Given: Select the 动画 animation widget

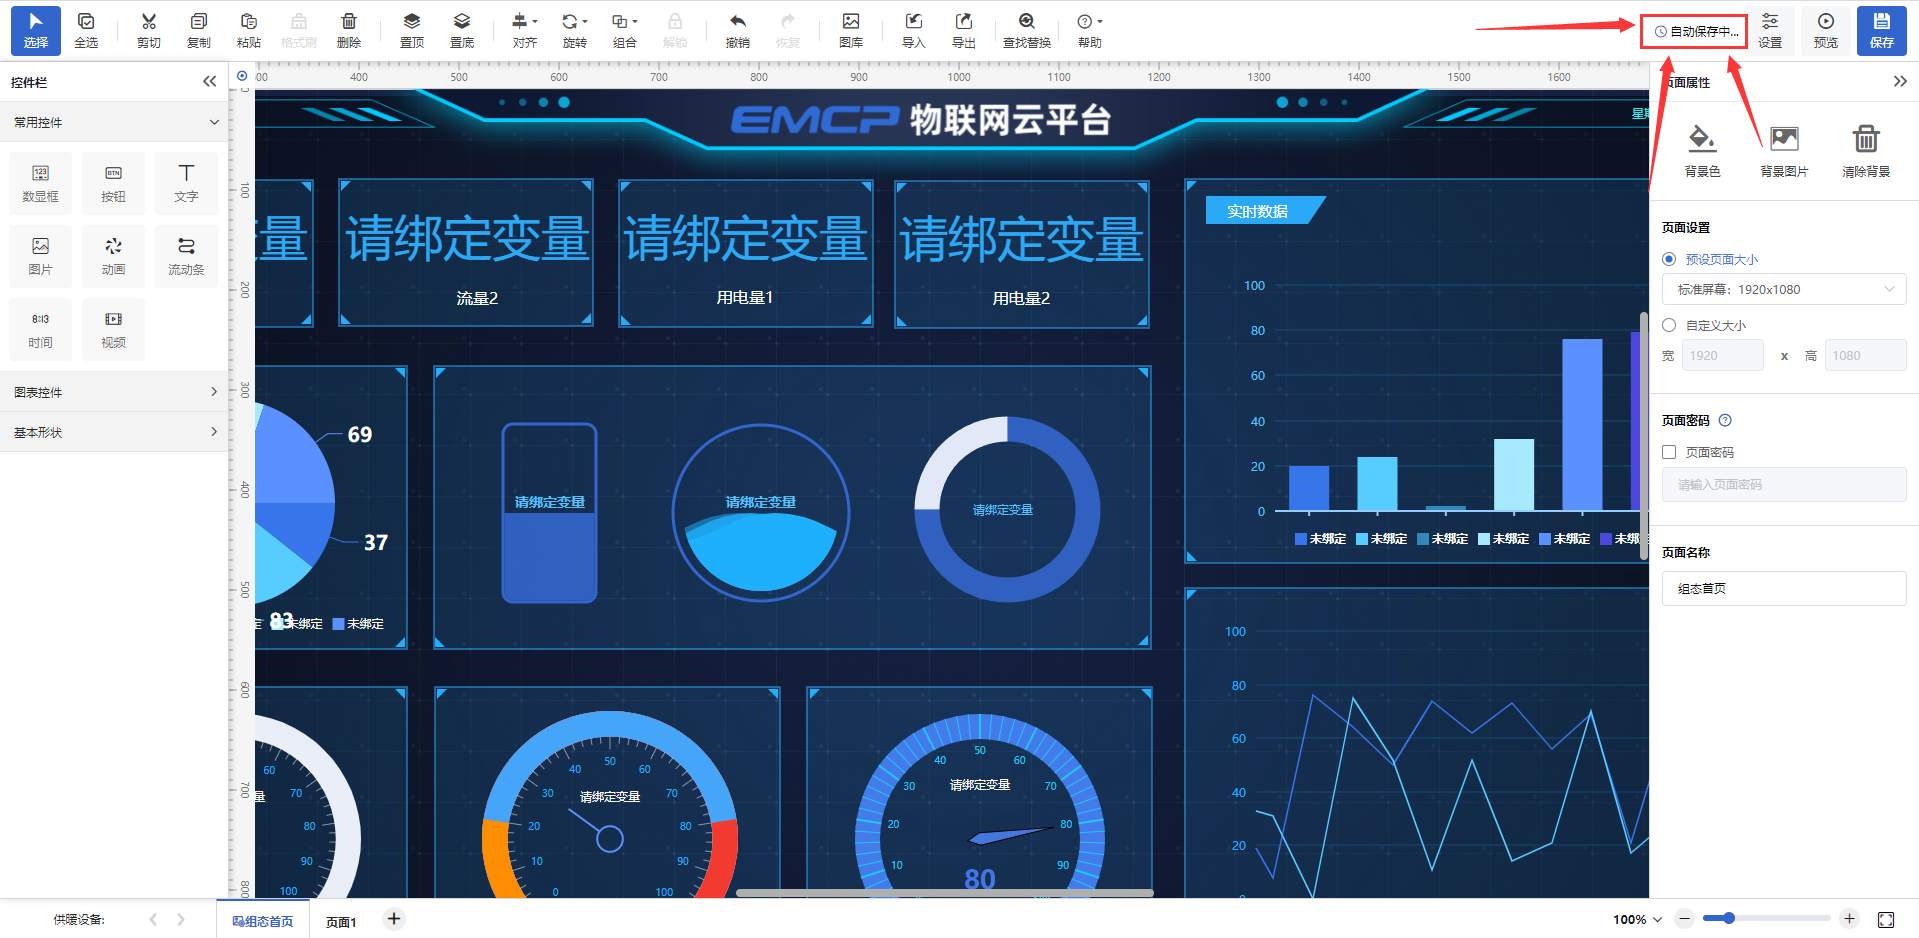Looking at the screenshot, I should [113, 257].
